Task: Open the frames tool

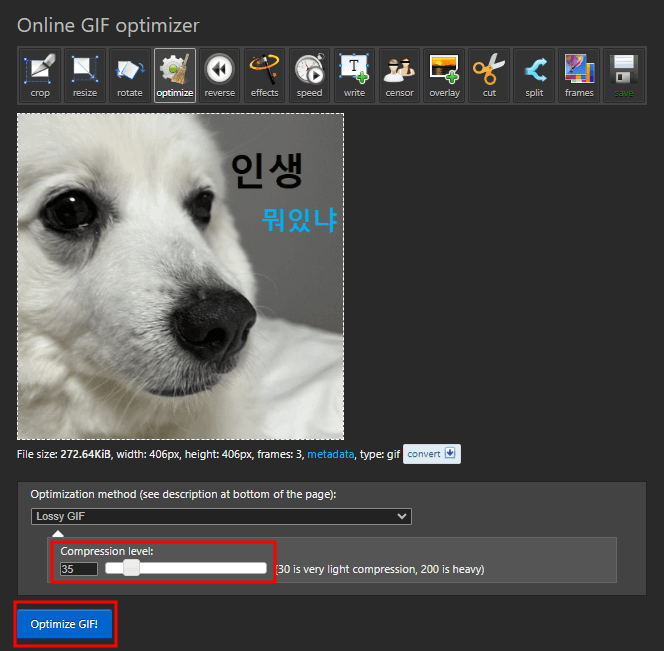Action: point(579,75)
